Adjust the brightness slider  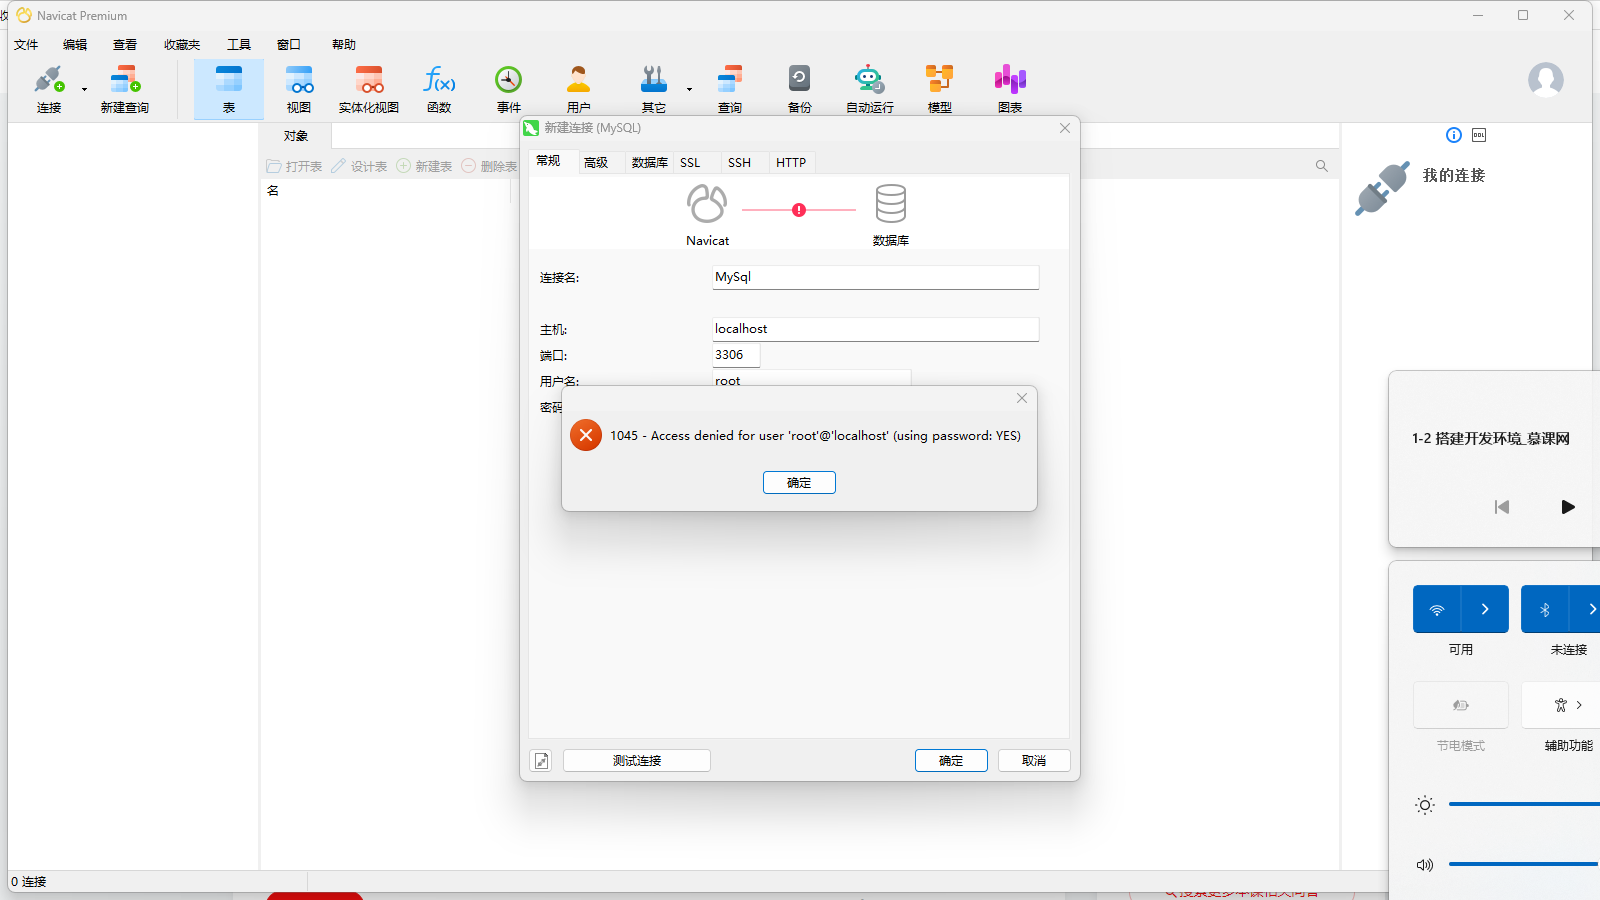click(1524, 804)
